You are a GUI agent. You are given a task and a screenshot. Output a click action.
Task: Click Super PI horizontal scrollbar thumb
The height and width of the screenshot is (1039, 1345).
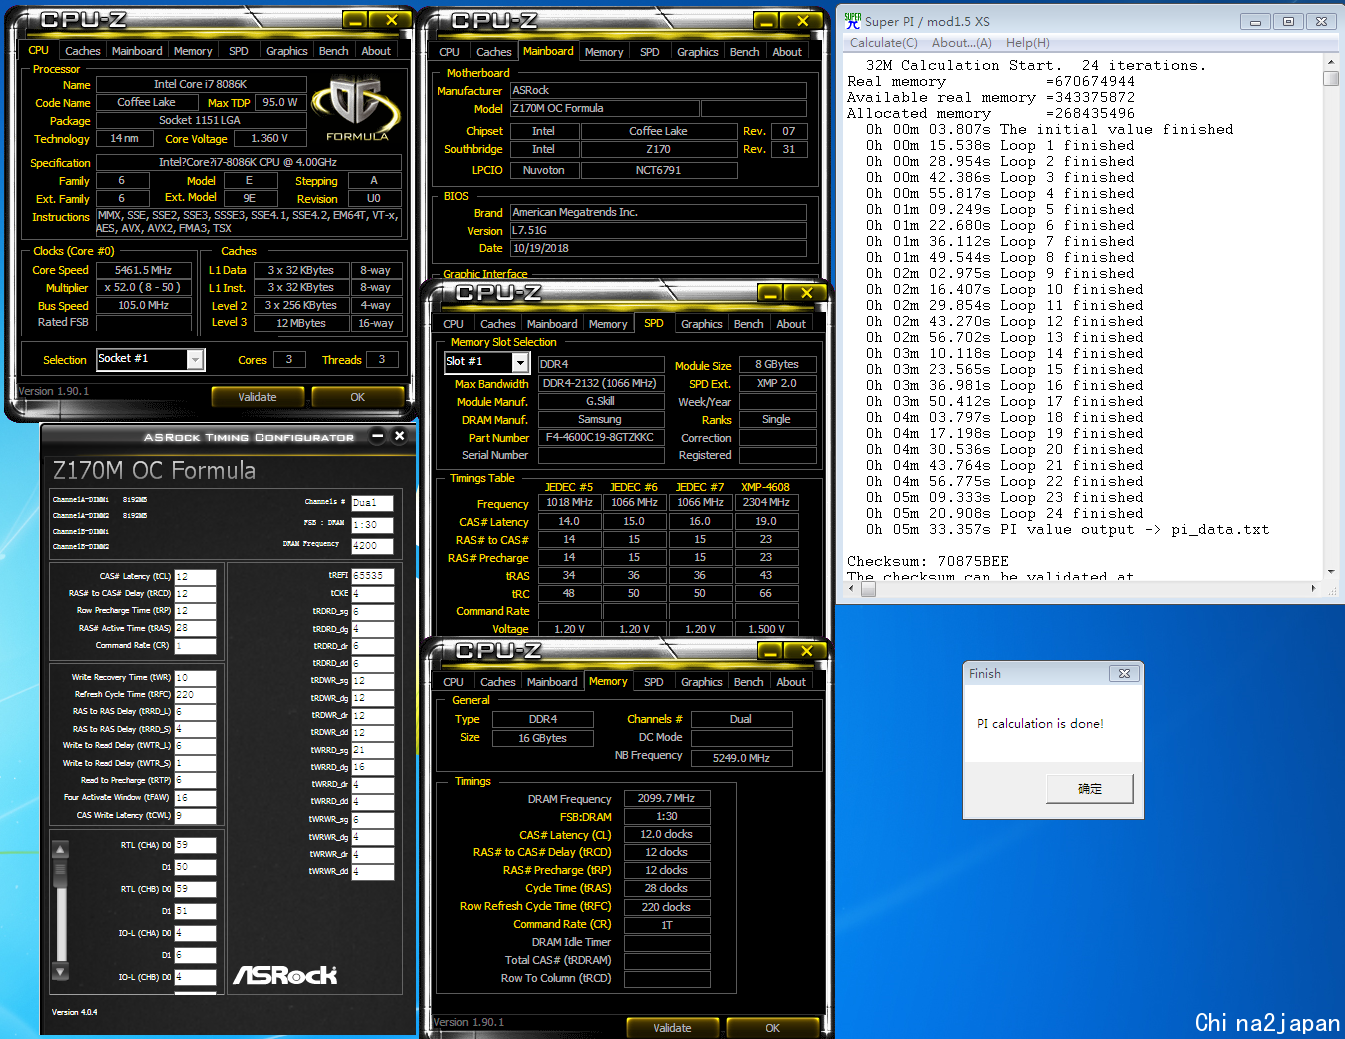click(869, 588)
